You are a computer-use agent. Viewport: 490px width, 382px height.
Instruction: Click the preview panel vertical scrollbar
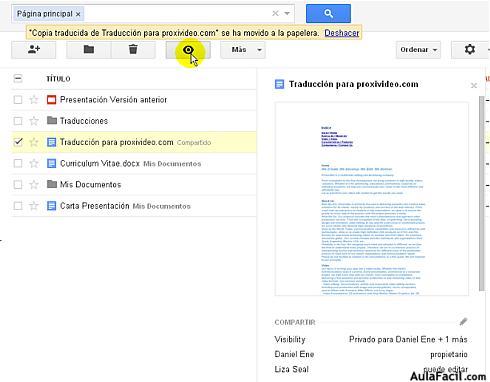[x=481, y=193]
